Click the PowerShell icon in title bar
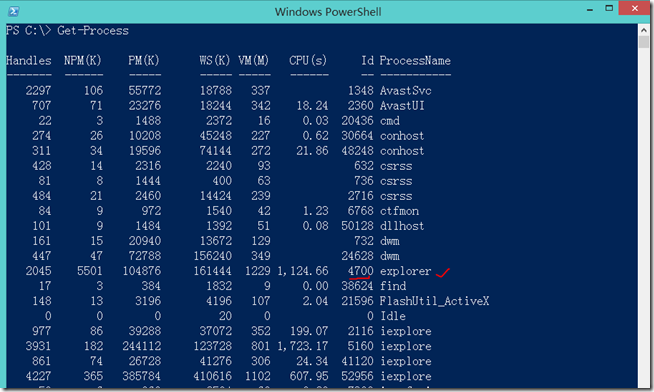 13,11
